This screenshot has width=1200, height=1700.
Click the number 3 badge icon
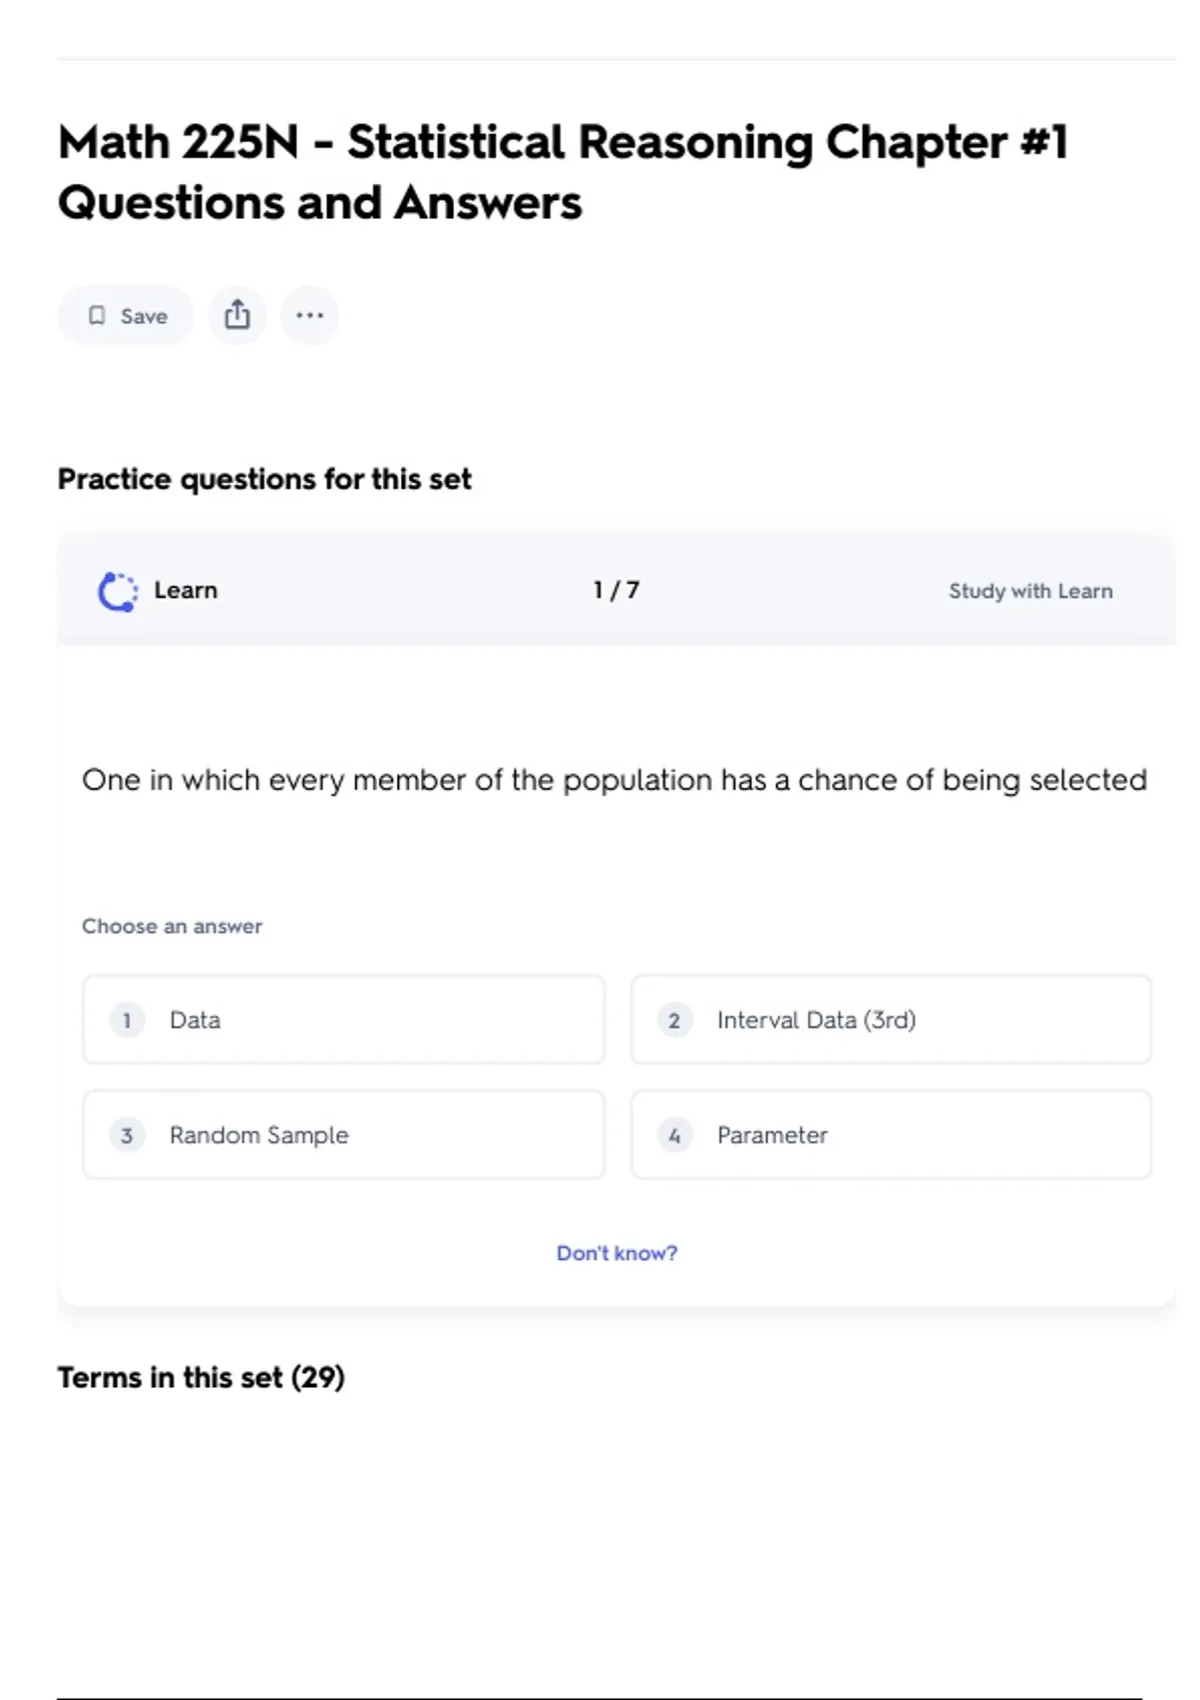[x=127, y=1135]
